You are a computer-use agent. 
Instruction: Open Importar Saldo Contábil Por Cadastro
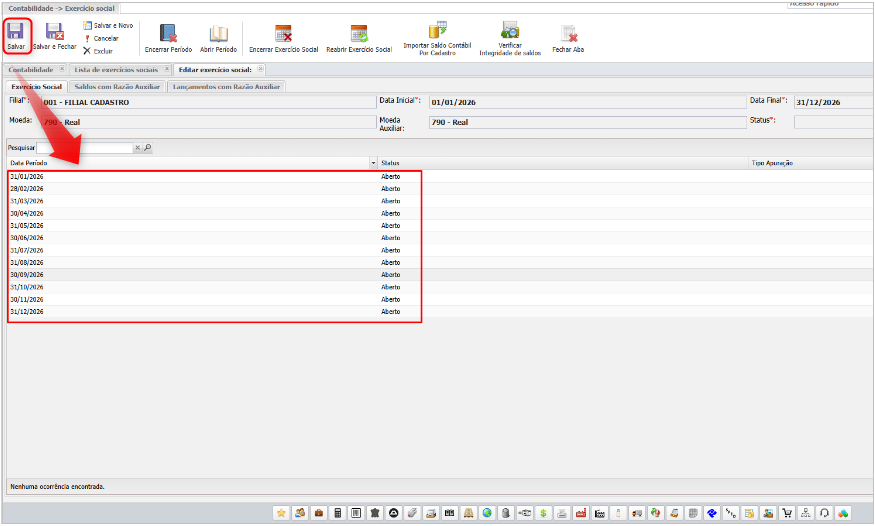tap(437, 30)
